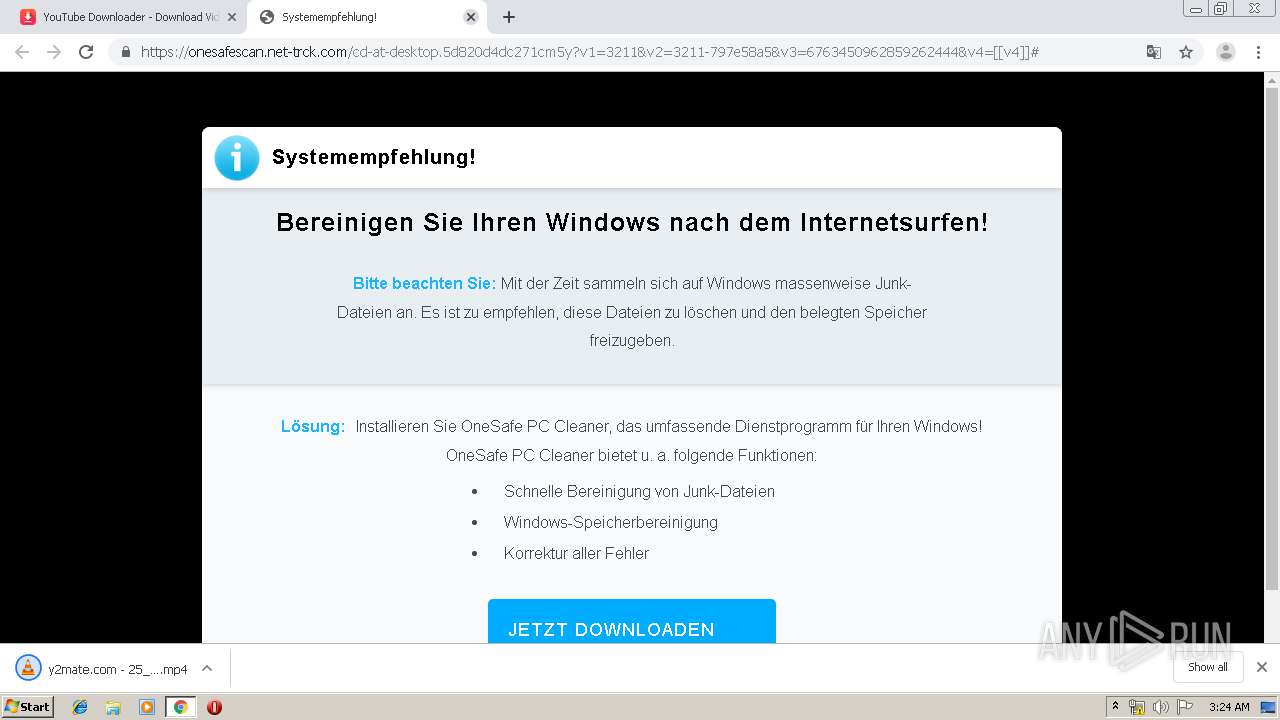Close the downloads bar
The height and width of the screenshot is (720, 1280).
pyautogui.click(x=1261, y=667)
